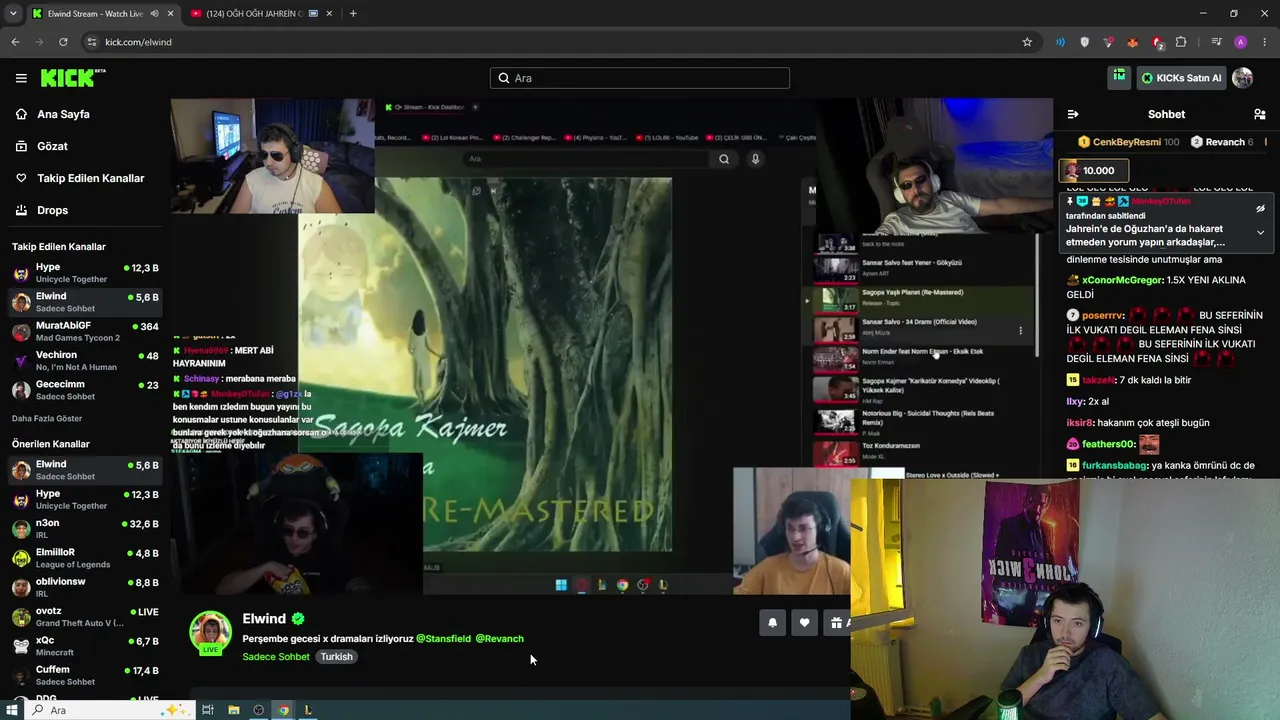The width and height of the screenshot is (1280, 720).
Task: Toggle follow heart for Elwind
Action: point(804,623)
